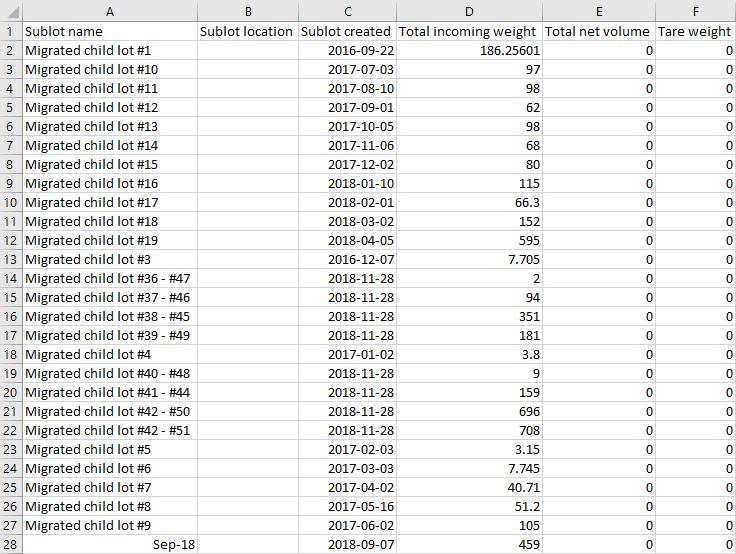Select the "Sublot name" header cell
Viewport: 736px width, 554px height.
[x=109, y=31]
